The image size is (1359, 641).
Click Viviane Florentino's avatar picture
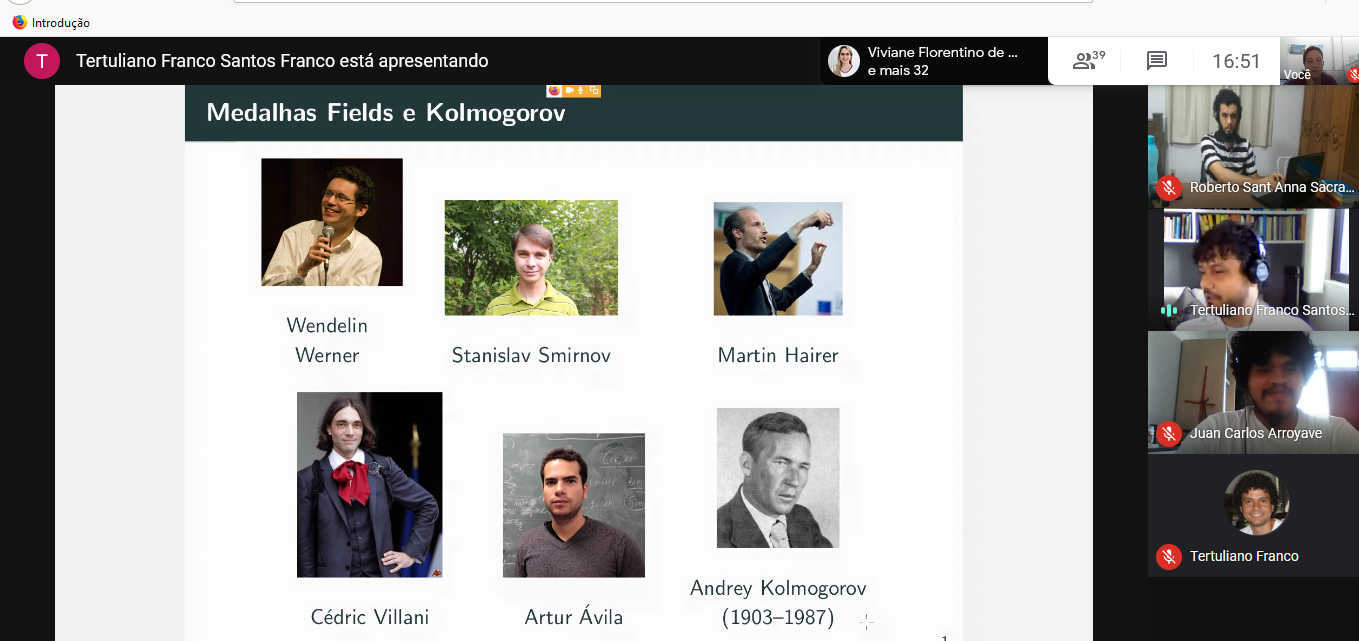[x=844, y=61]
